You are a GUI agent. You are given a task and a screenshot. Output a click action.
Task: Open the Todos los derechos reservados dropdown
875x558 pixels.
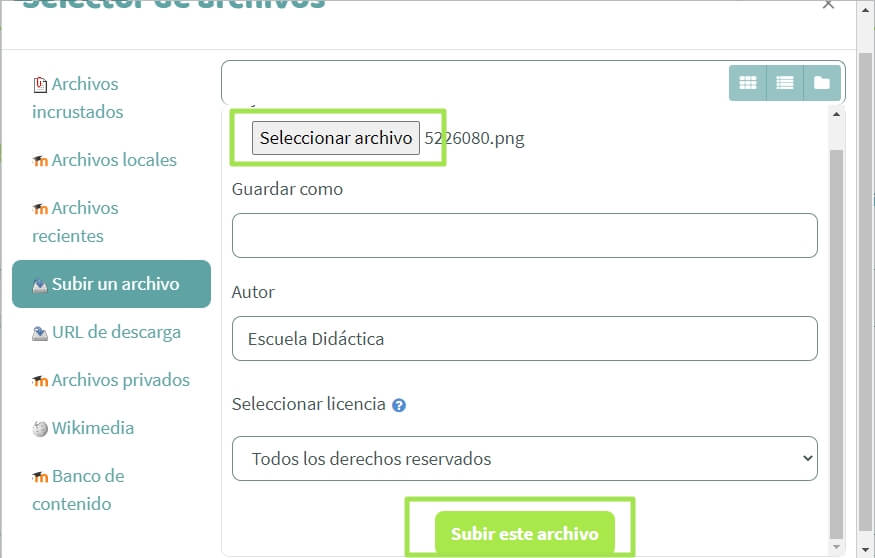coord(525,459)
